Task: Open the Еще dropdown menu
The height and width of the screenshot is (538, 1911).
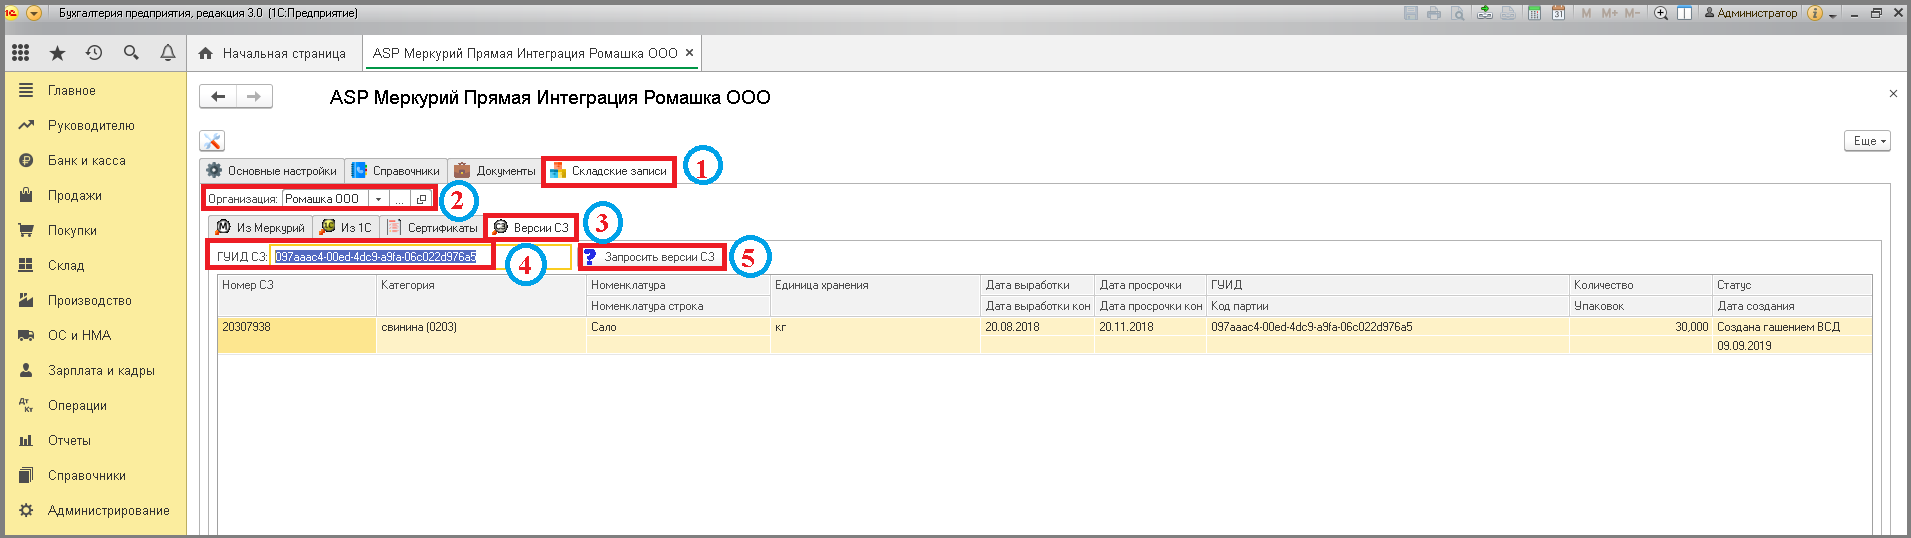Action: click(1867, 141)
